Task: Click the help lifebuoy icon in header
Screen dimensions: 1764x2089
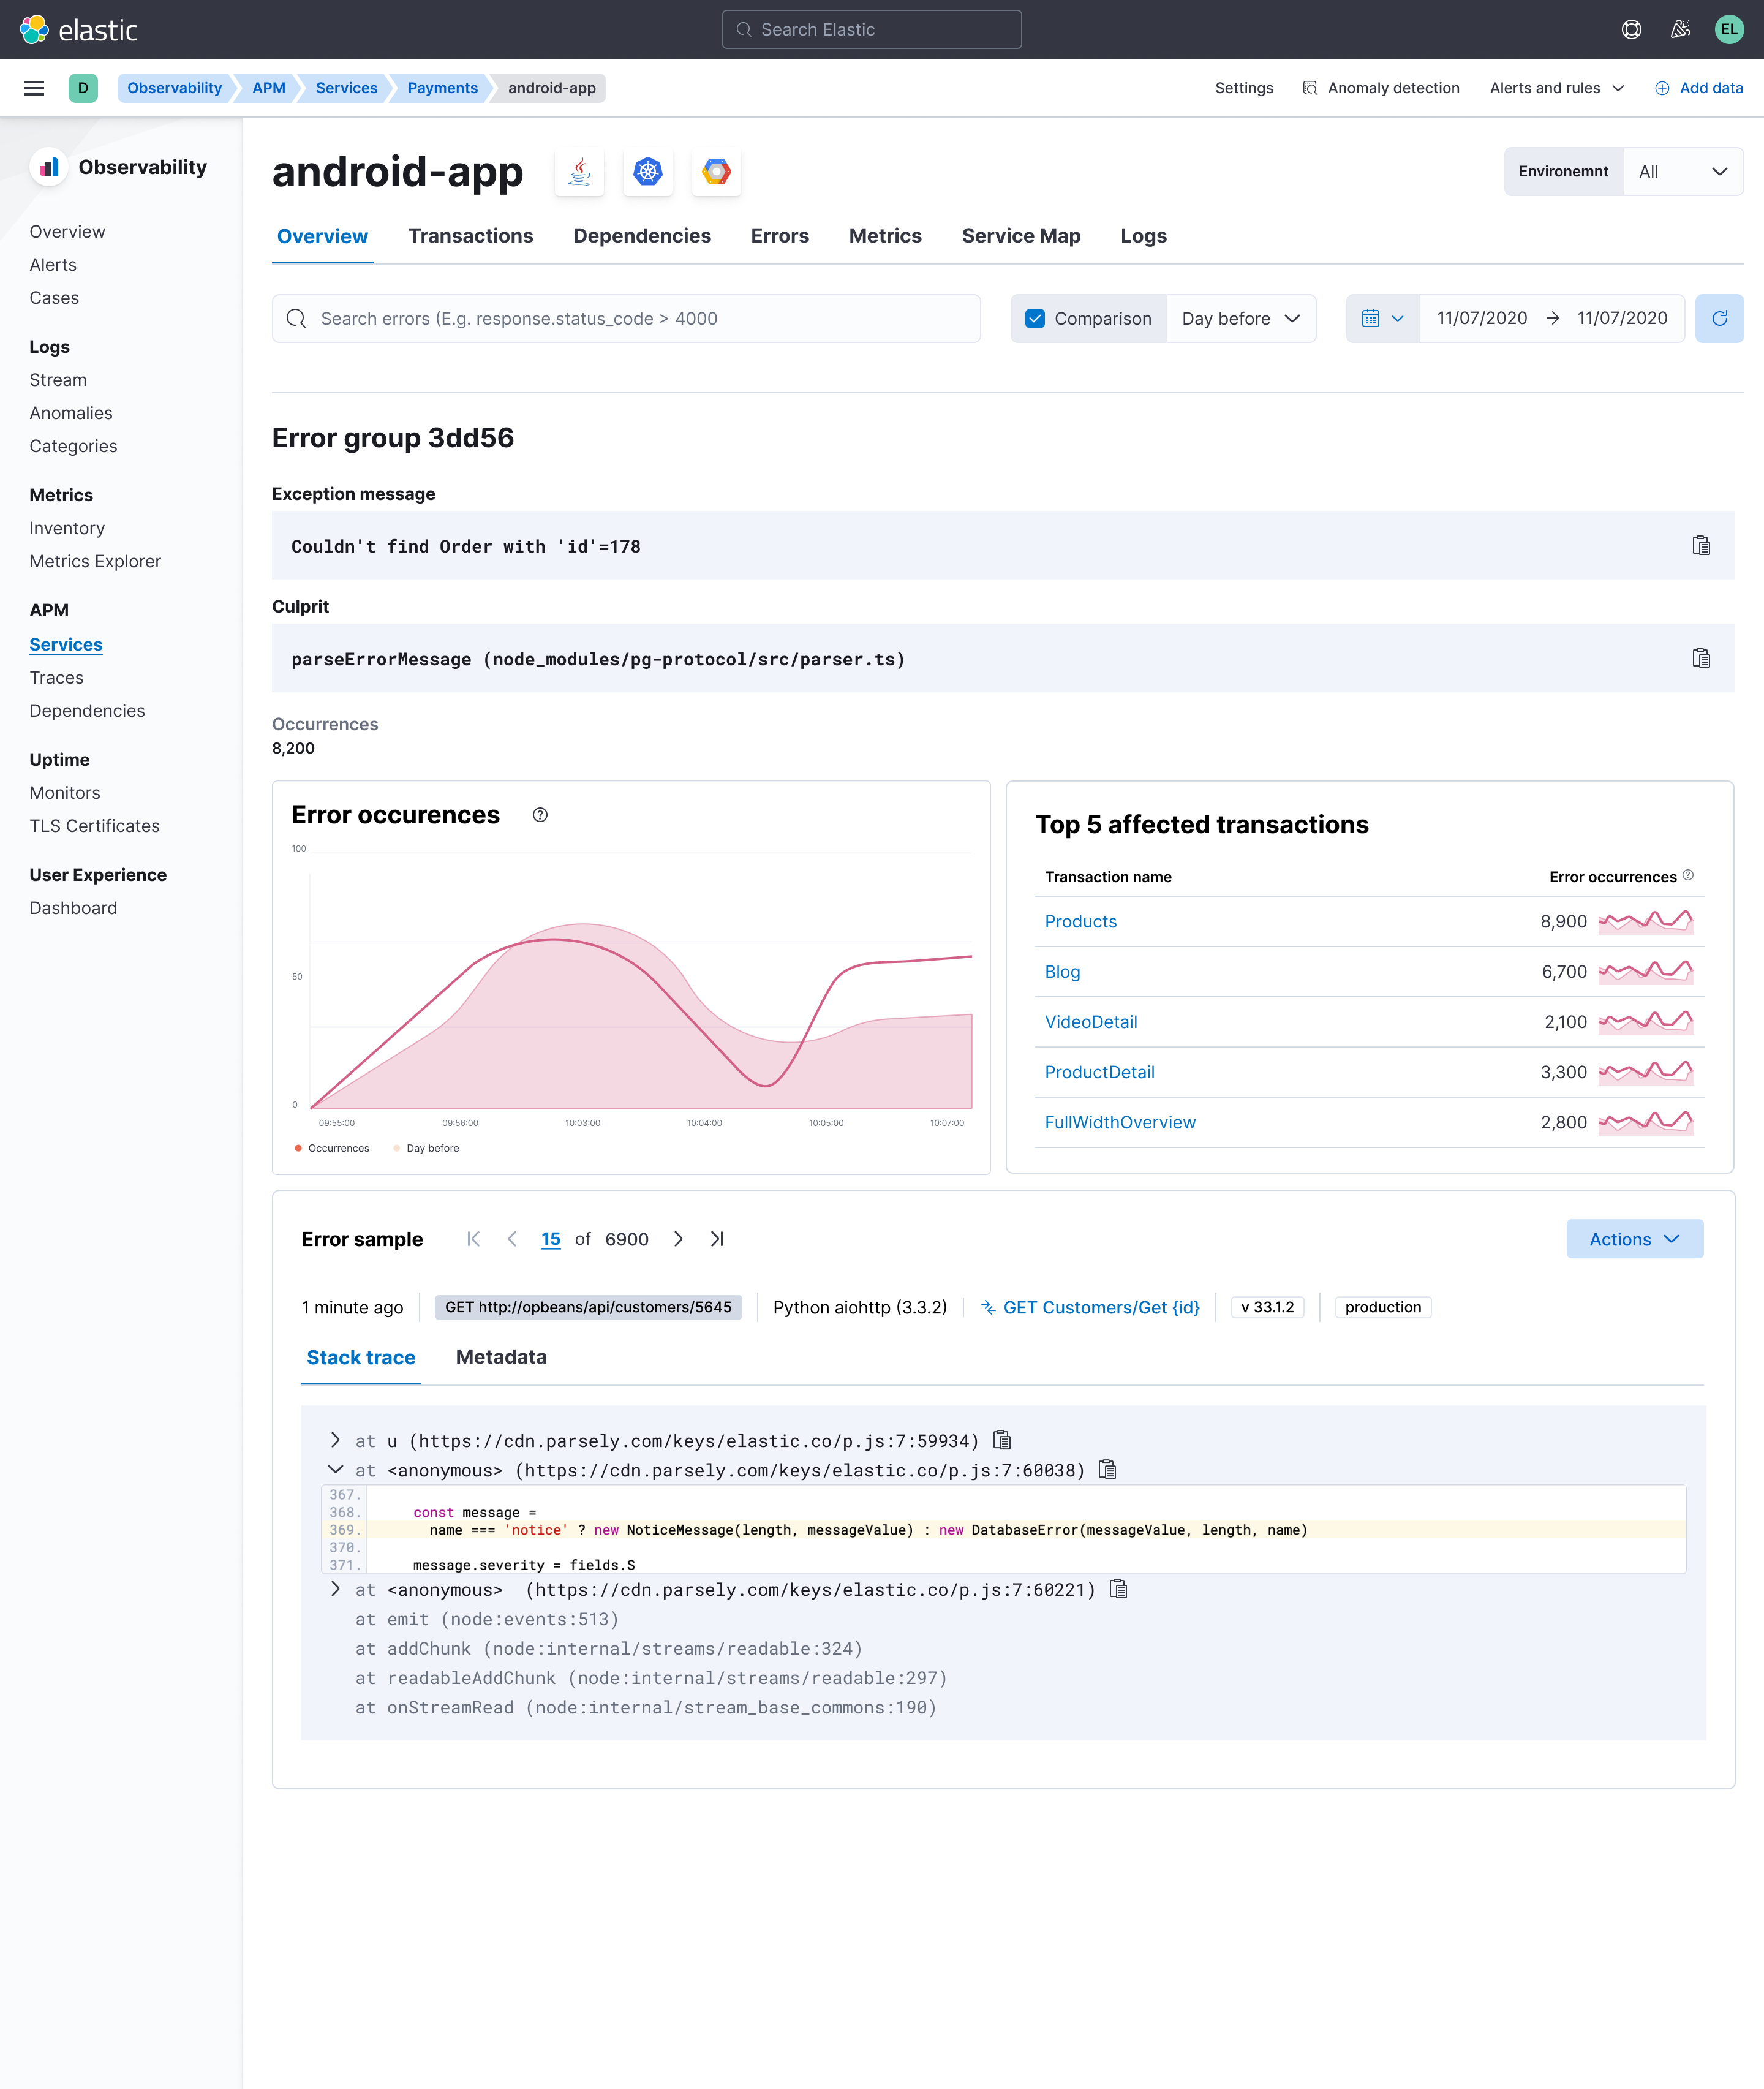Action: [x=1631, y=29]
